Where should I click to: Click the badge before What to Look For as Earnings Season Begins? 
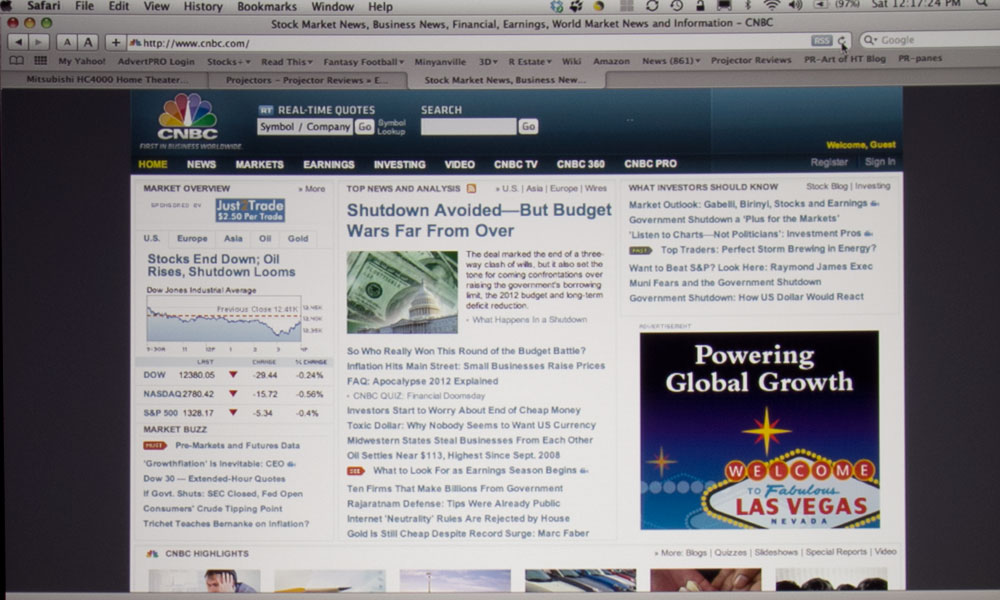[355, 471]
